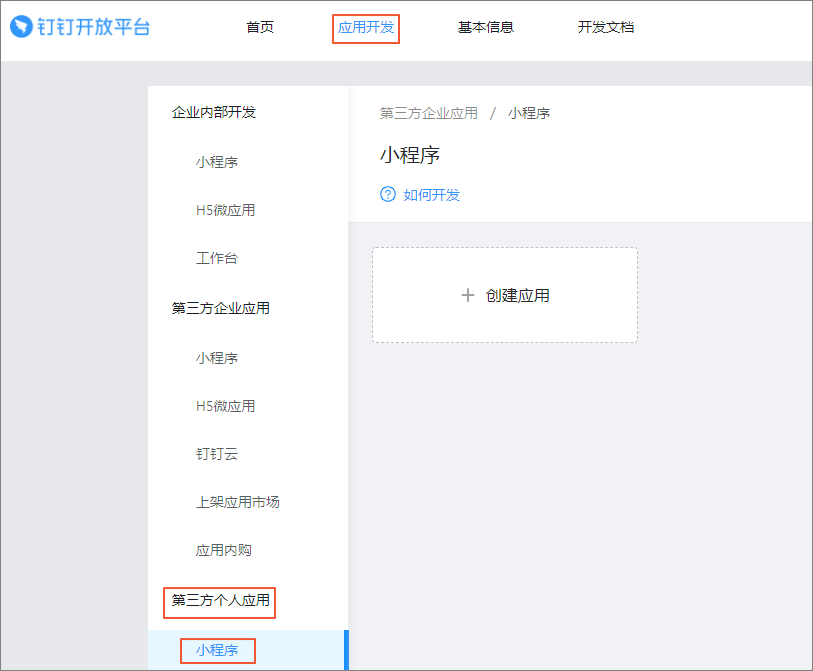Click the 创建应用 button text
Screen dimensions: 813x671
tap(517, 296)
